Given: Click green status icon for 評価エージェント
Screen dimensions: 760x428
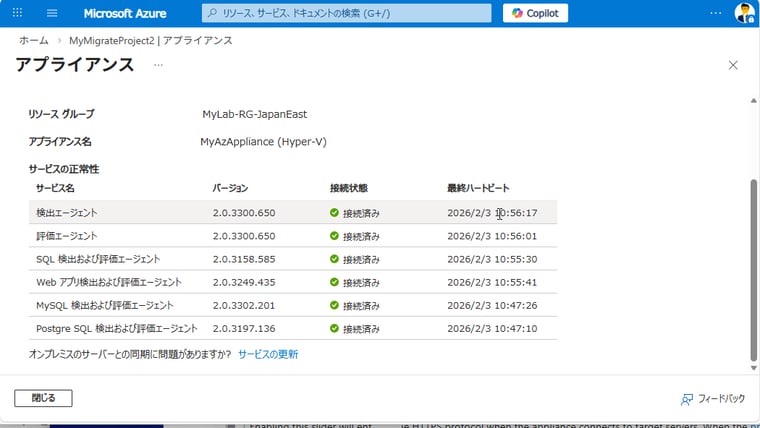Looking at the screenshot, I should [334, 236].
